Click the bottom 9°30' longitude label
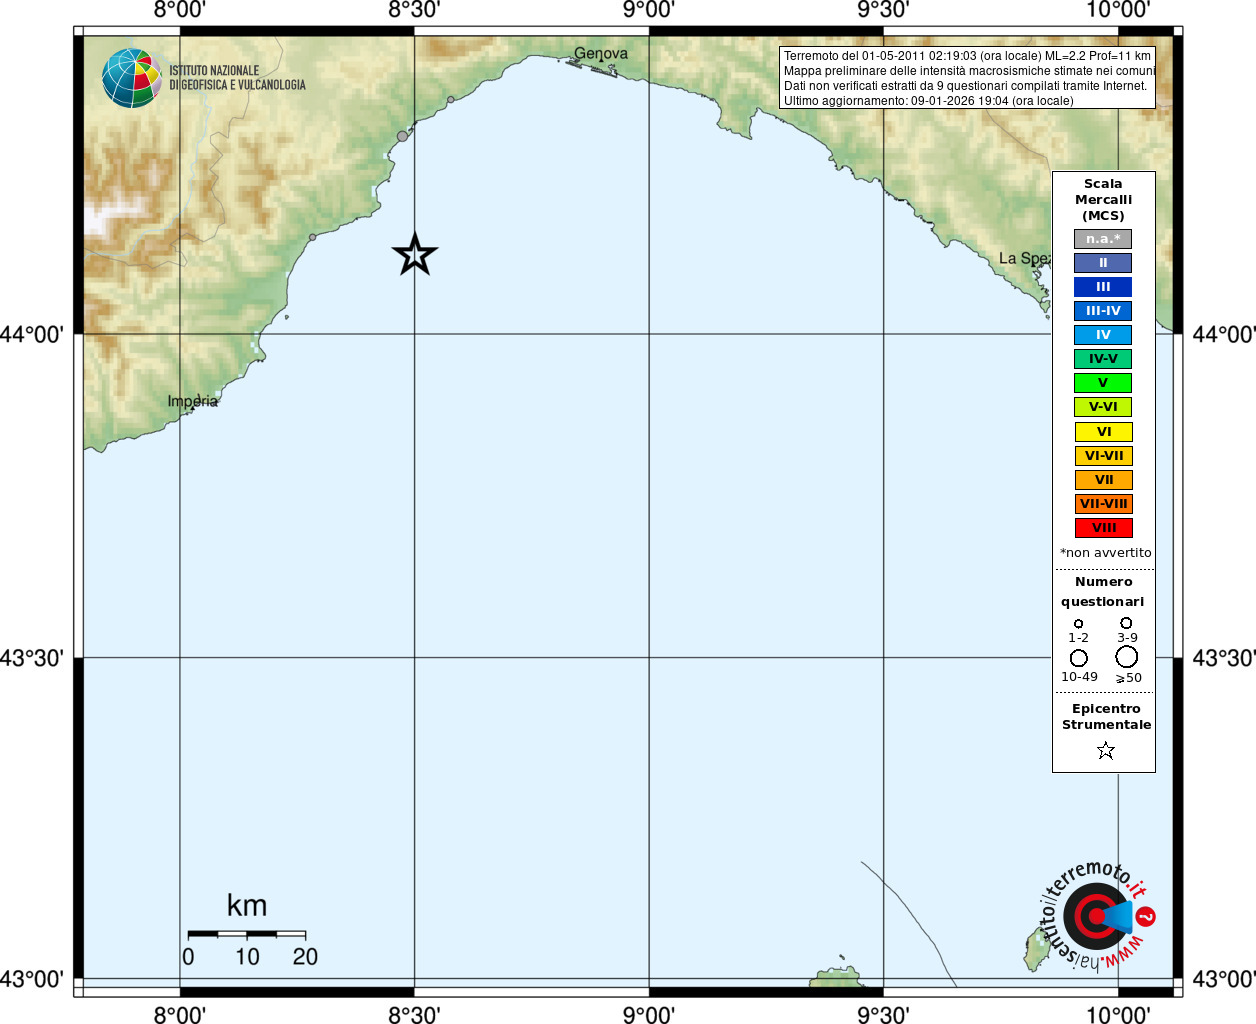The height and width of the screenshot is (1024, 1256). coord(883,1014)
